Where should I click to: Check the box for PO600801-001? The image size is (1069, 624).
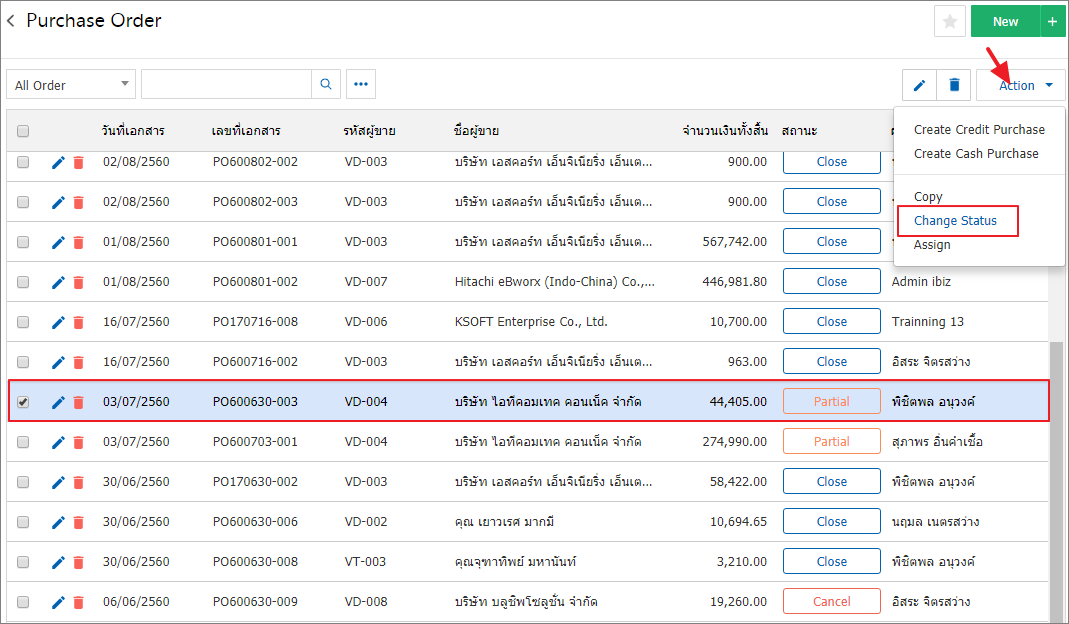(23, 242)
